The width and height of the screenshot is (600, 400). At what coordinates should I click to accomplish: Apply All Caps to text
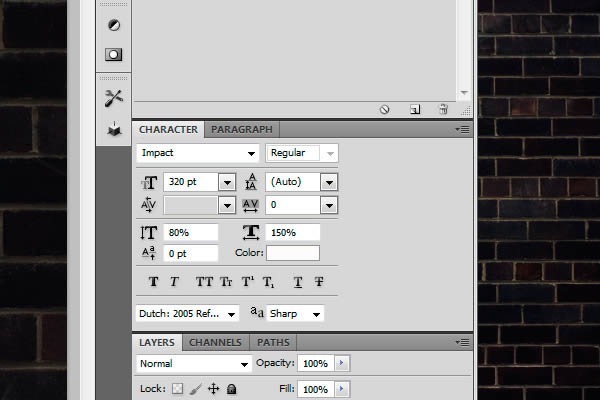pyautogui.click(x=205, y=282)
